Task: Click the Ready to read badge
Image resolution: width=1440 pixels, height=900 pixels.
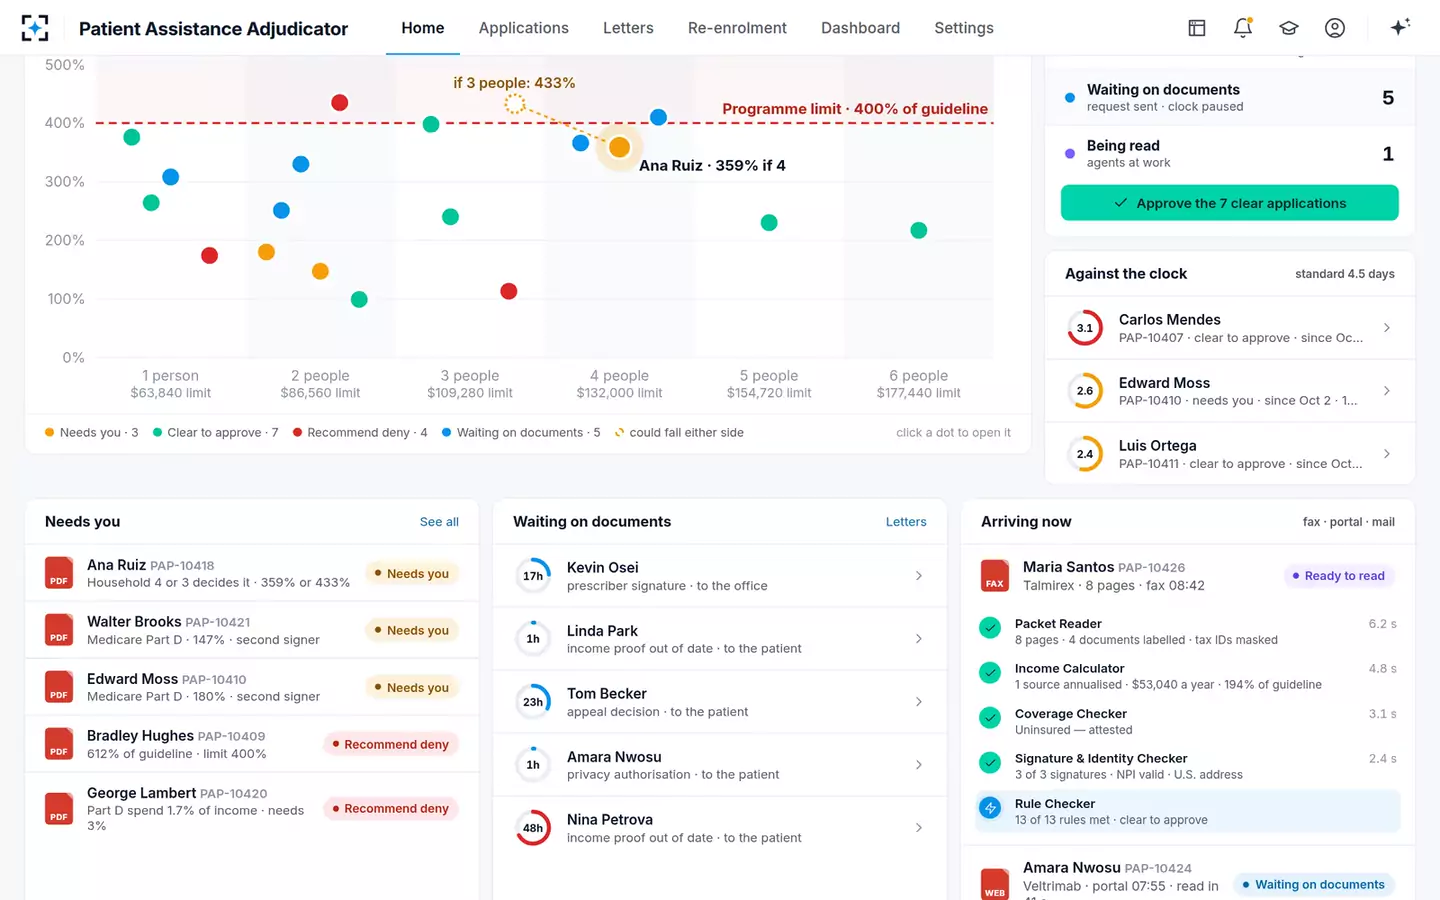Action: [x=1339, y=576]
